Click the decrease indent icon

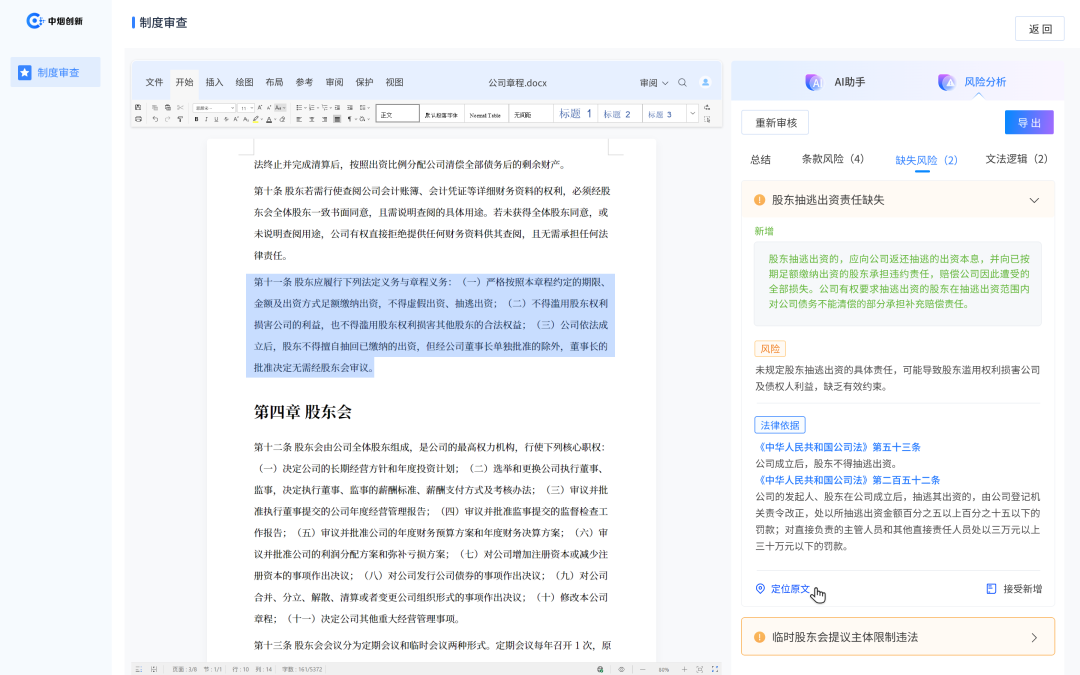click(x=337, y=107)
